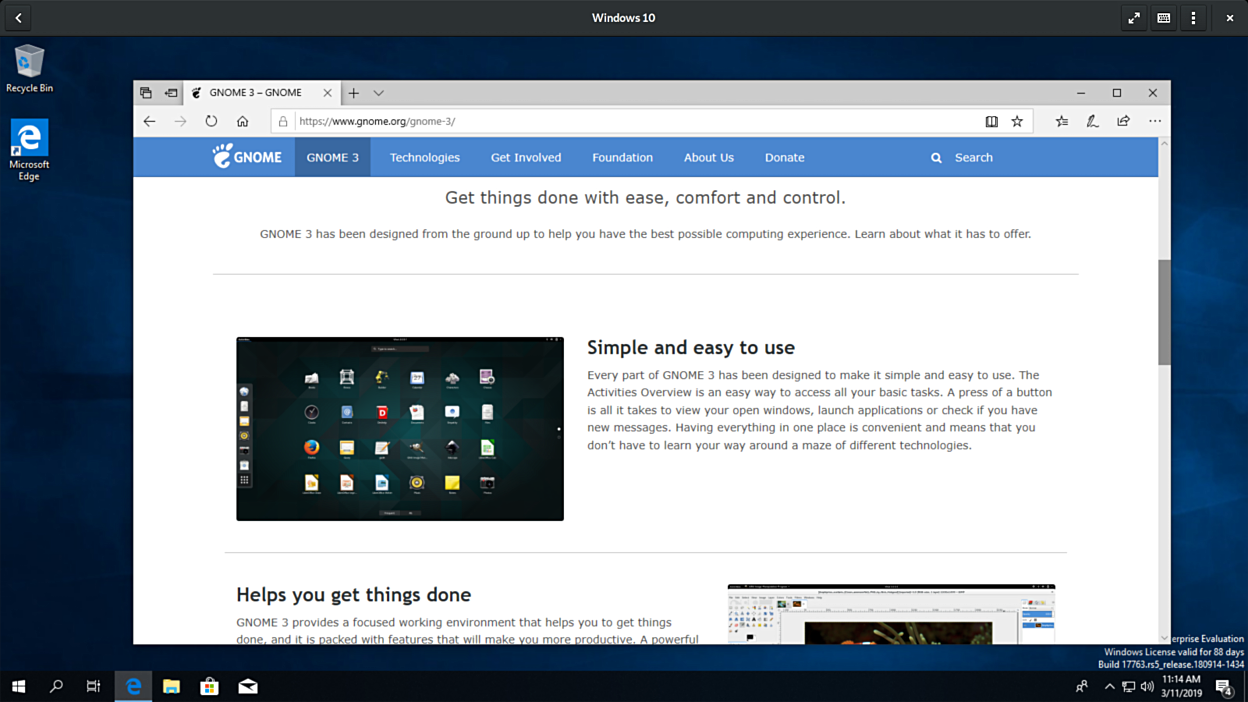Click the Donate link
Screen dimensions: 1248x702
[x=784, y=158]
